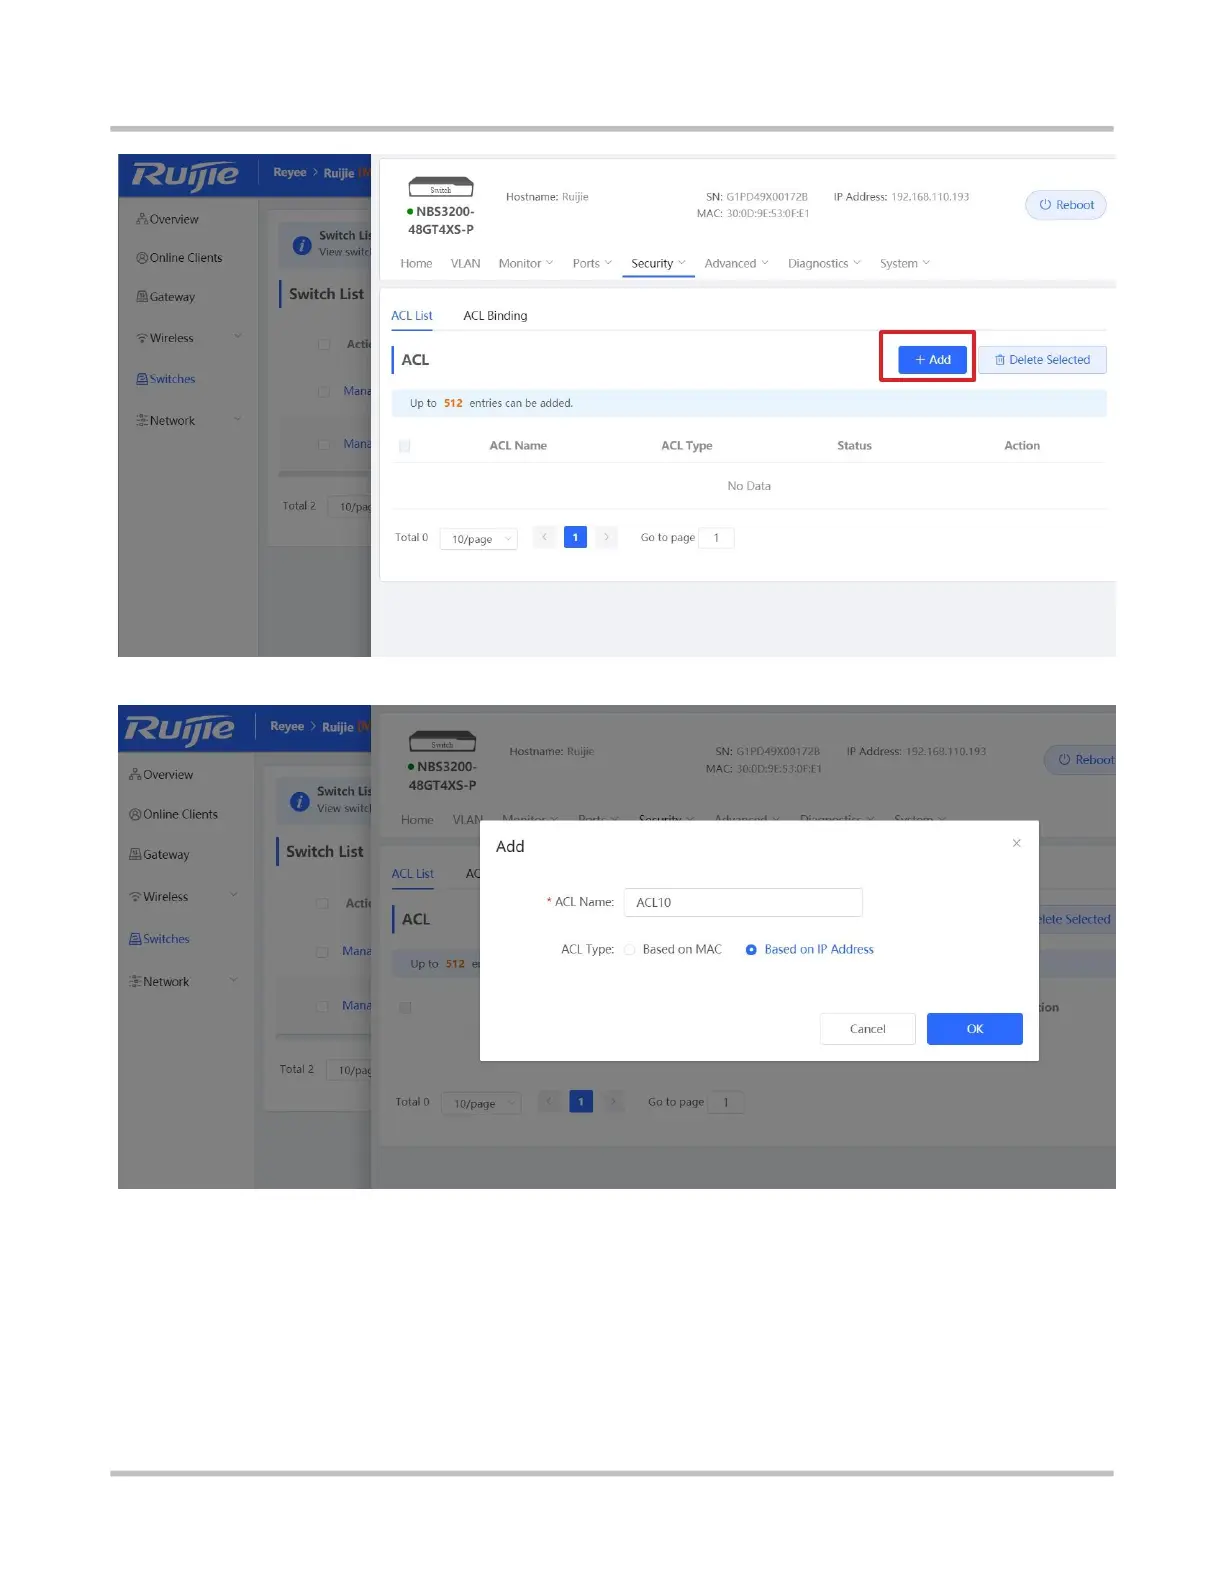This screenshot has height=1584, width=1224.
Task: Click the Overview icon in upper screenshot sidebar
Action: 142,220
